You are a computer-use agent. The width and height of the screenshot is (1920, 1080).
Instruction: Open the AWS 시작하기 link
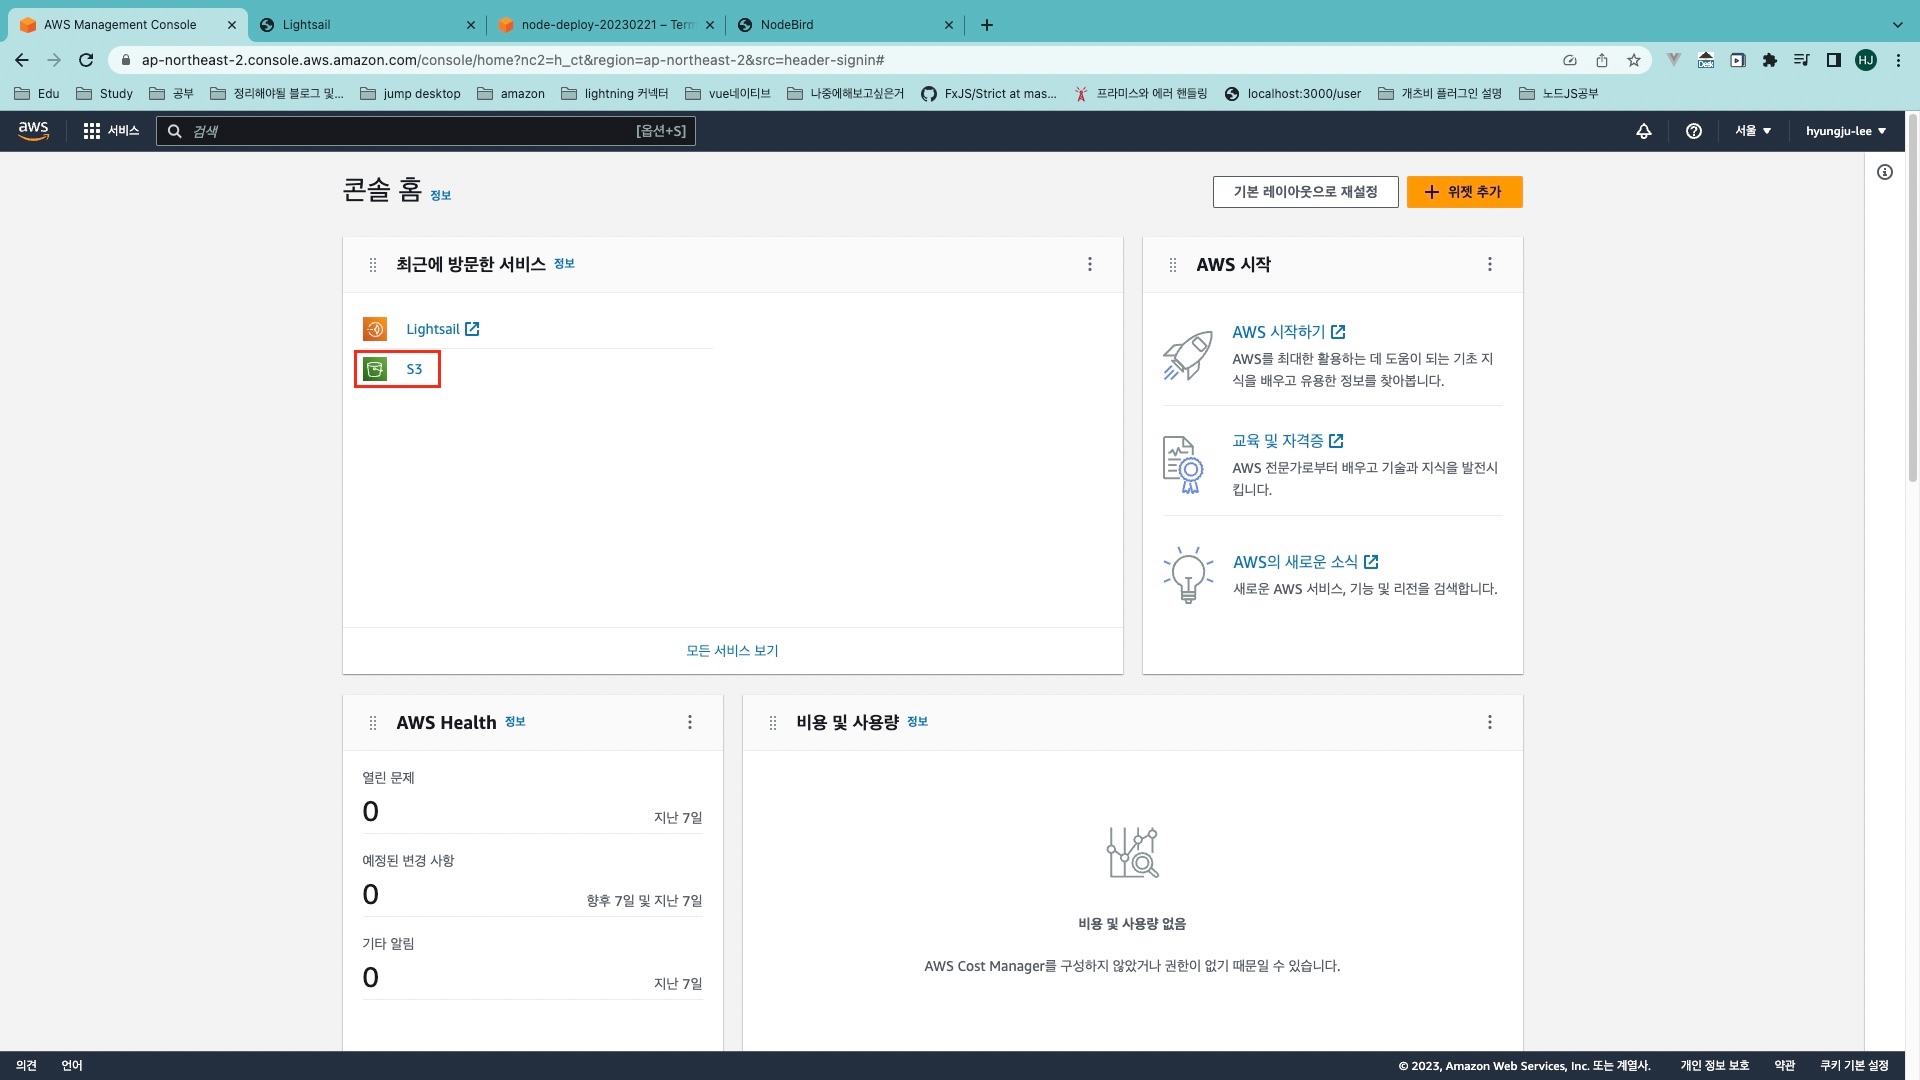coord(1288,332)
